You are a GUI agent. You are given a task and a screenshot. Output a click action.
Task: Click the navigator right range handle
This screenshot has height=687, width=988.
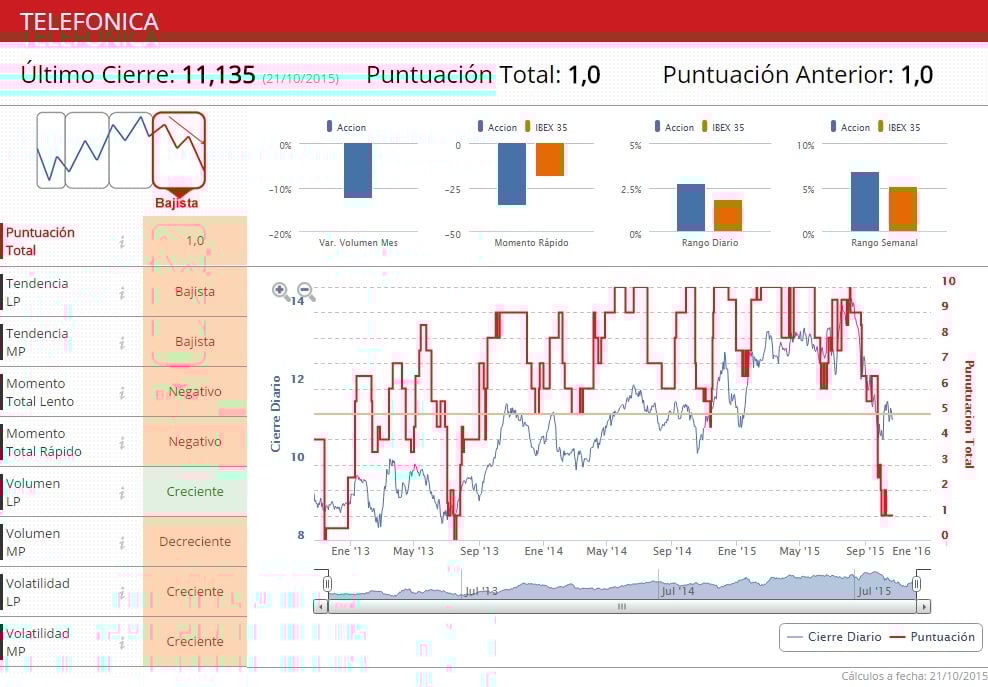(917, 584)
